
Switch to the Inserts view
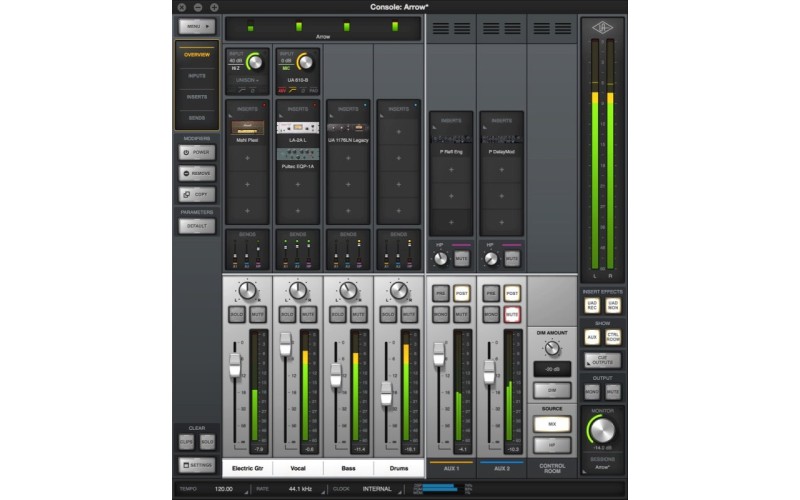pyautogui.click(x=197, y=97)
